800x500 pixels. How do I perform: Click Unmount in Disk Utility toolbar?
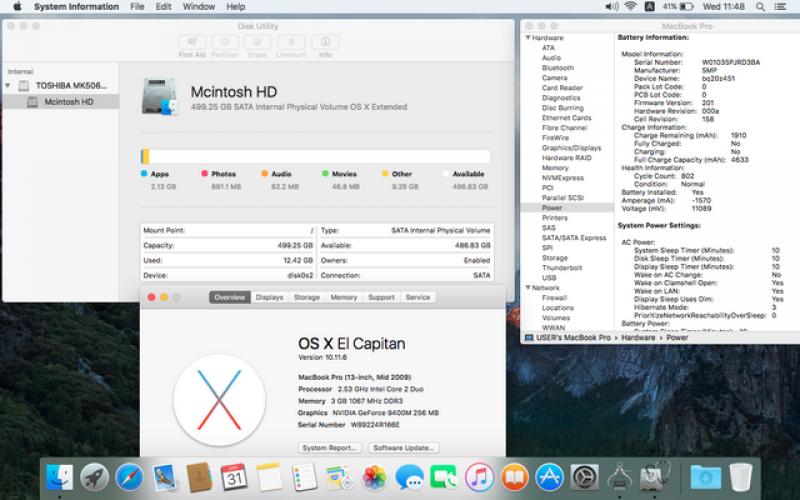point(291,46)
